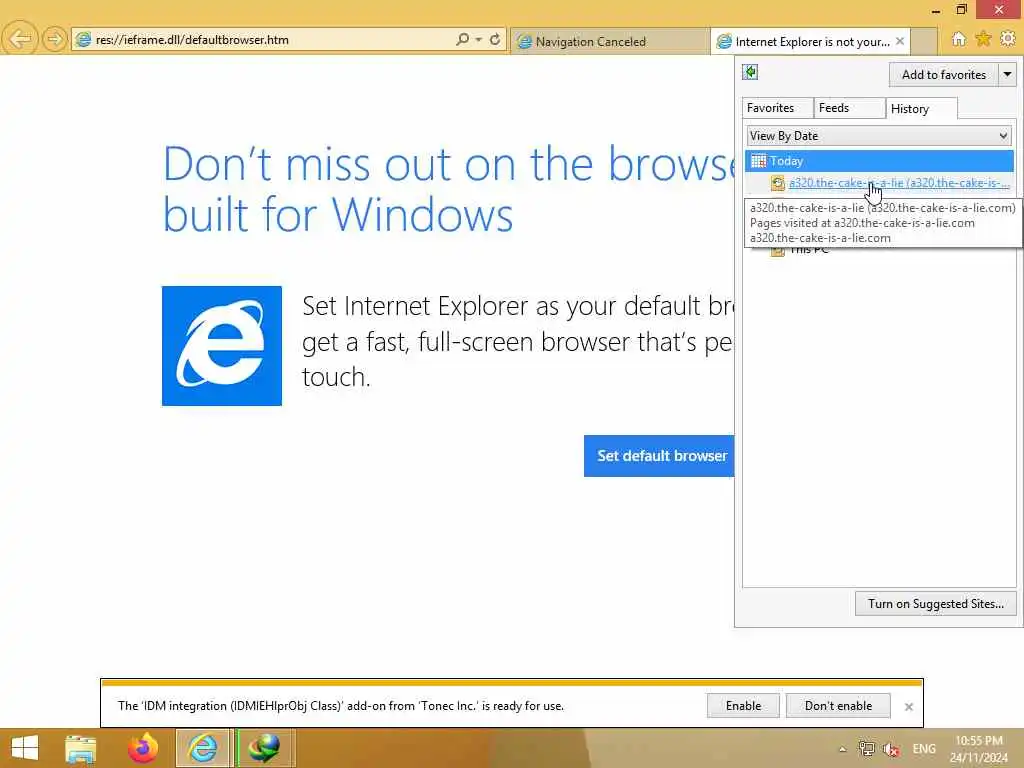Switch to the Feeds tab in panel
The height and width of the screenshot is (768, 1024).
pos(849,108)
